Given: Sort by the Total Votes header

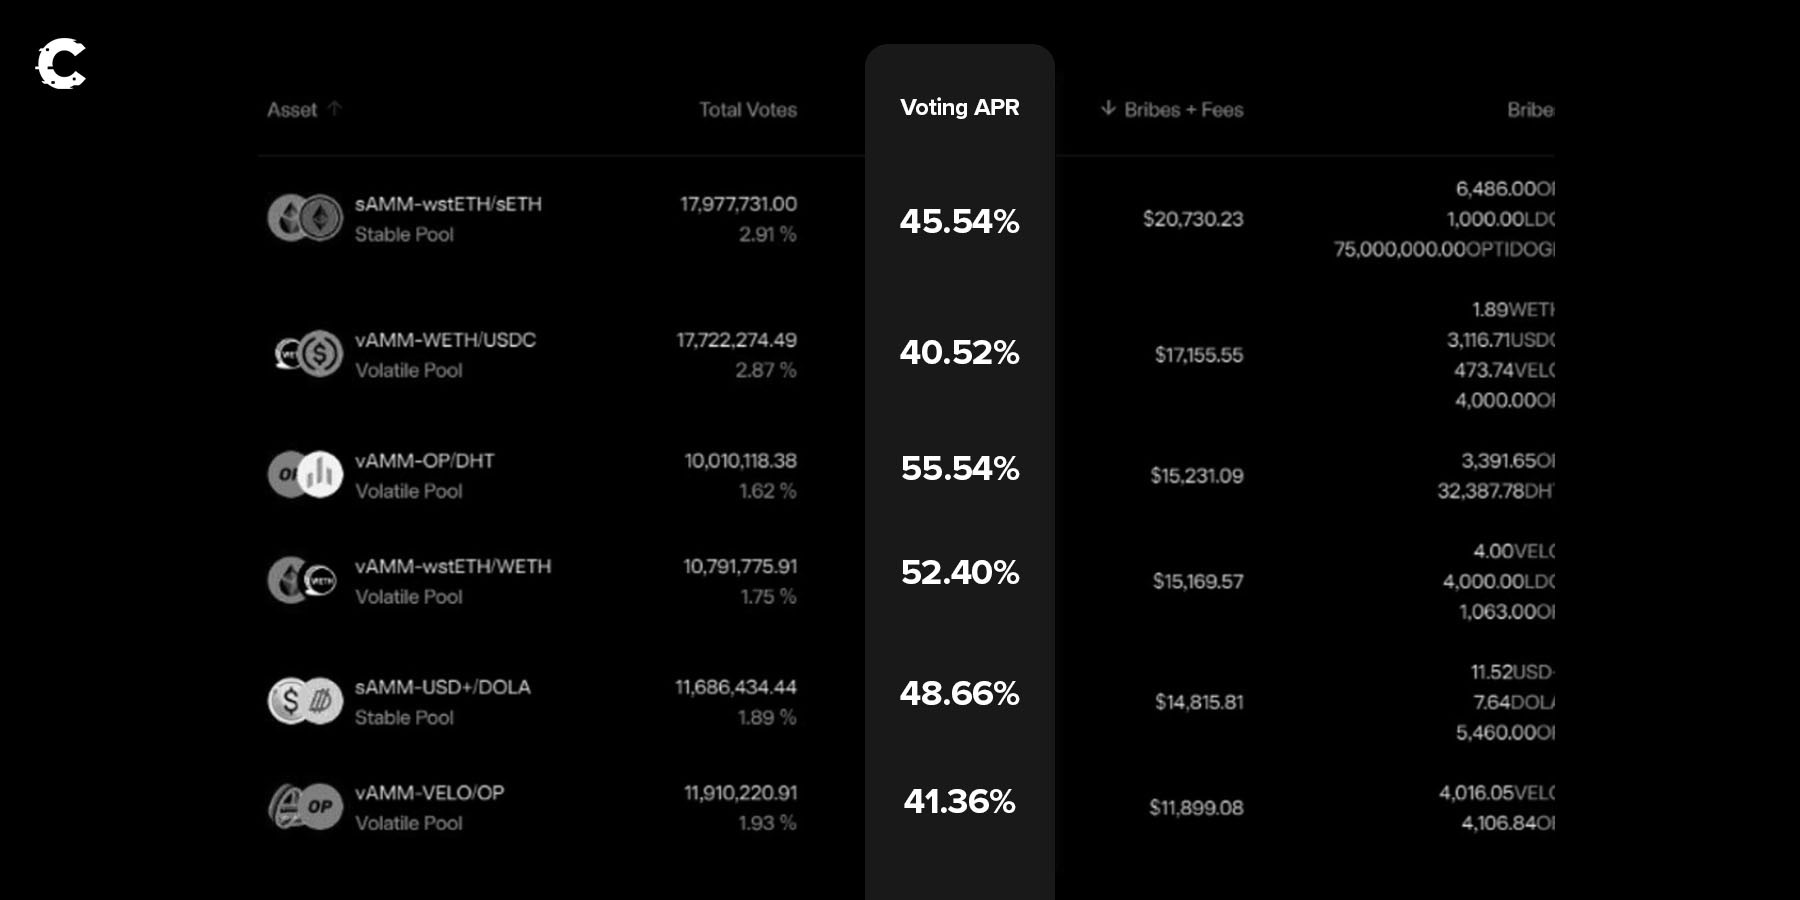Looking at the screenshot, I should point(747,110).
